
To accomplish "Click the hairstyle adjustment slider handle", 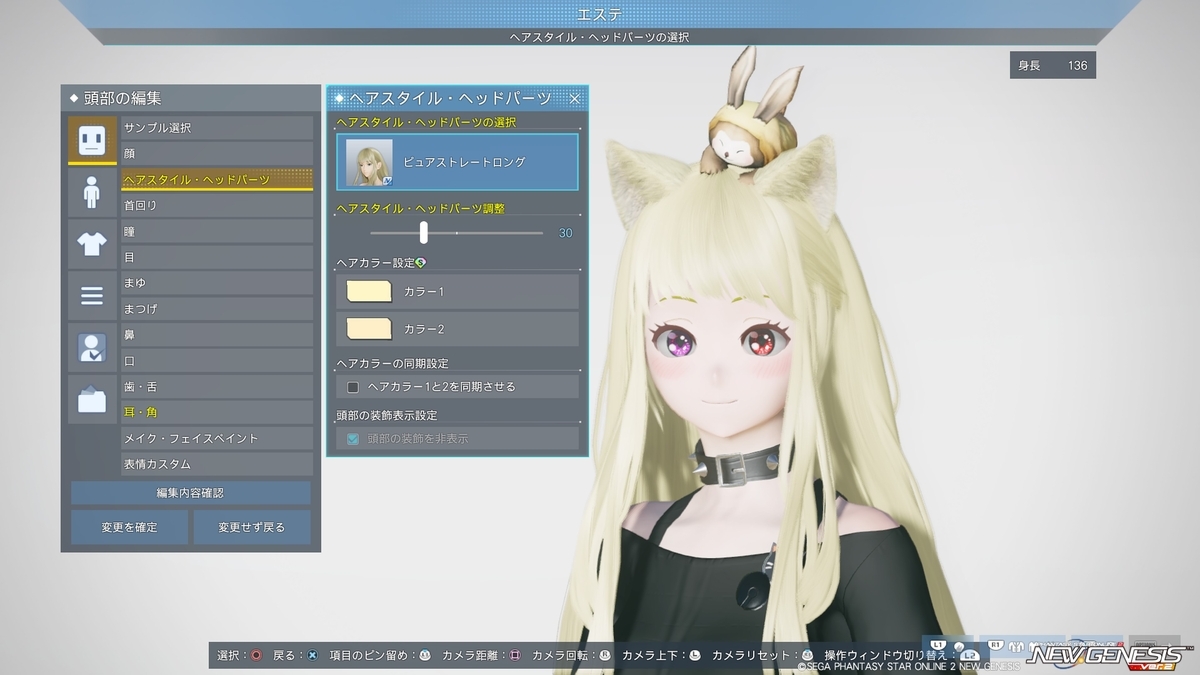I will point(424,232).
